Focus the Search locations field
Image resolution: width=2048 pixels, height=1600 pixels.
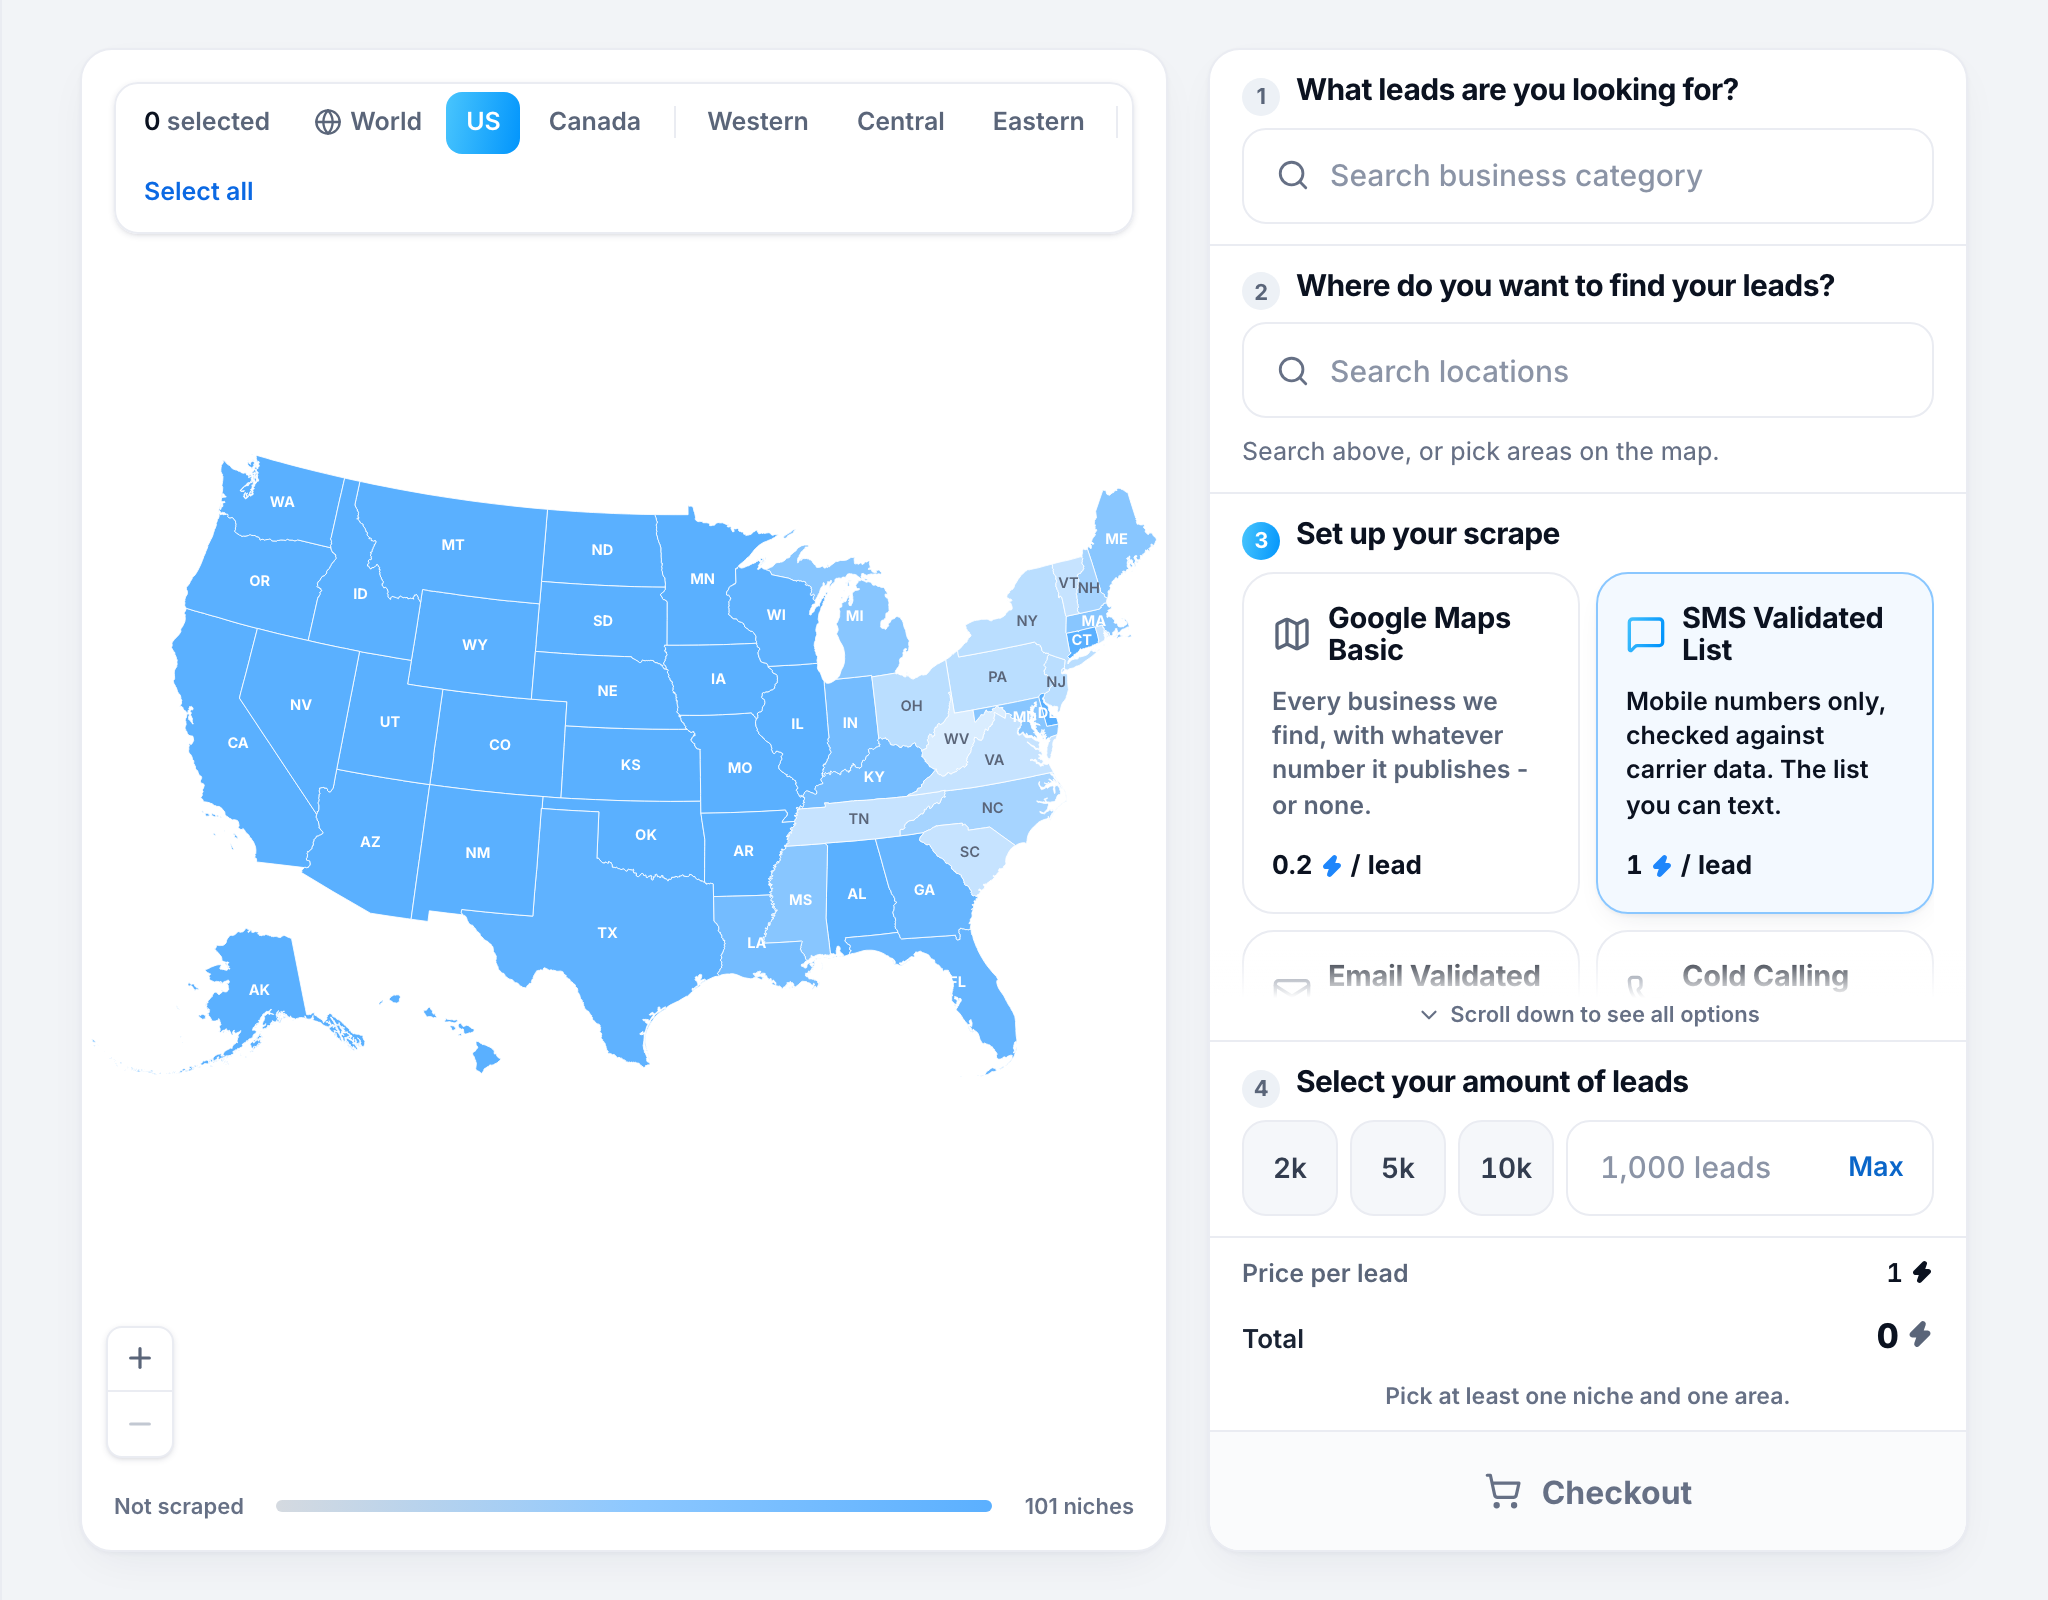(1587, 372)
